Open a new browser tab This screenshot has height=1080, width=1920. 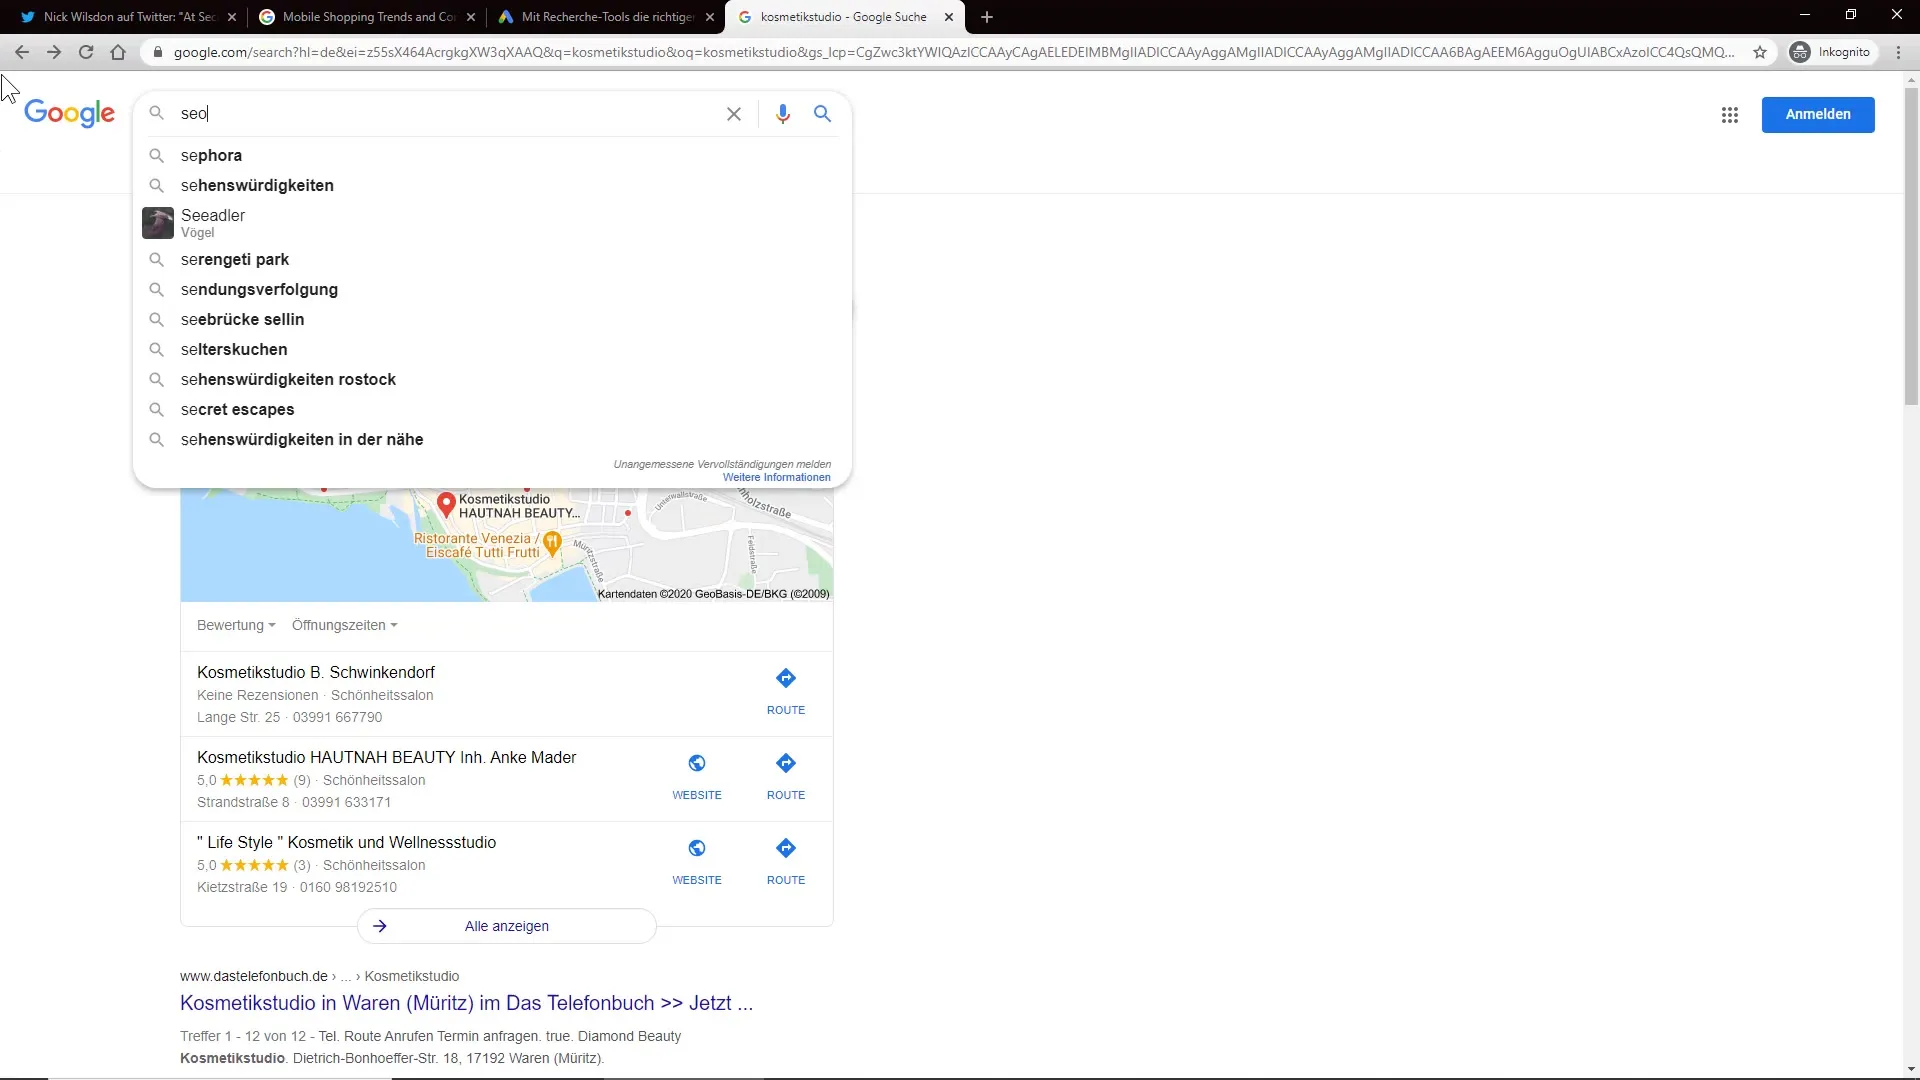pos(987,17)
